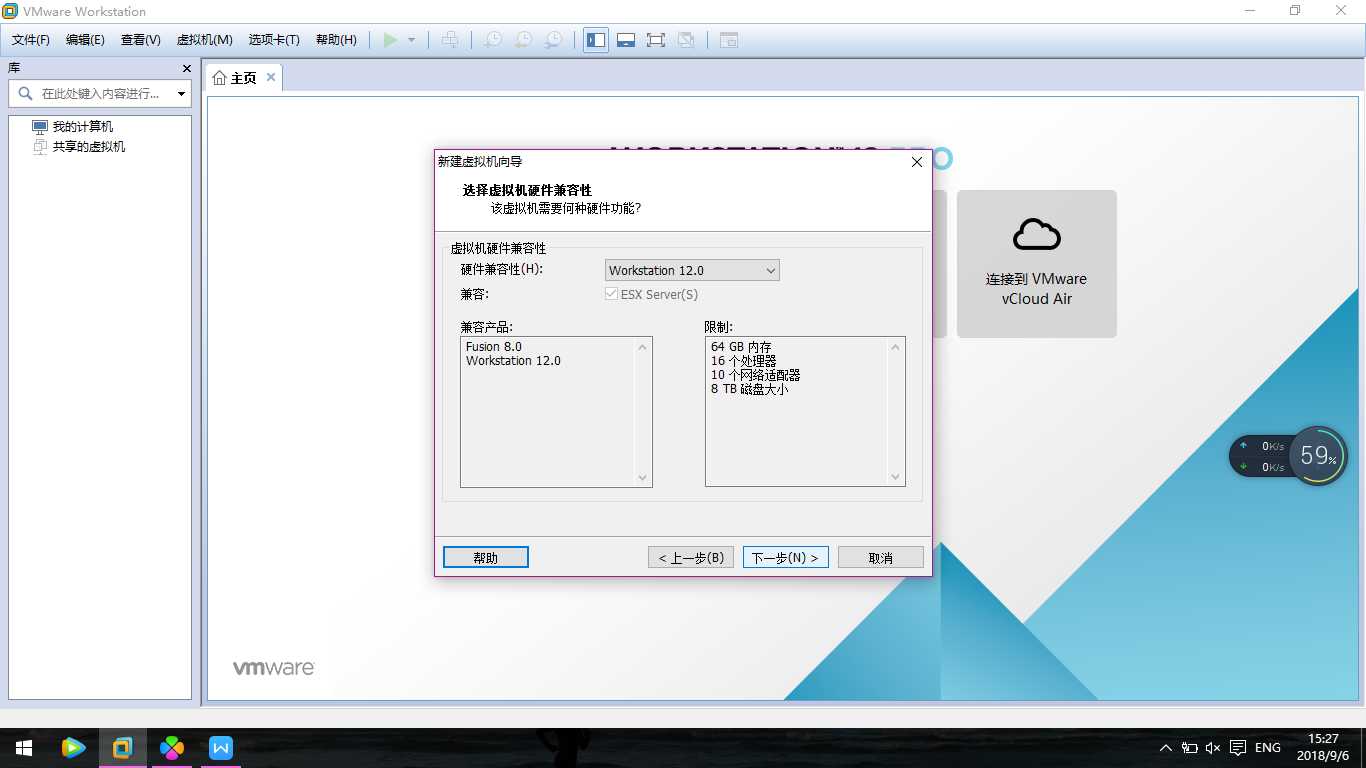Click the take snapshot clock icon
This screenshot has height=768, width=1366.
[493, 40]
